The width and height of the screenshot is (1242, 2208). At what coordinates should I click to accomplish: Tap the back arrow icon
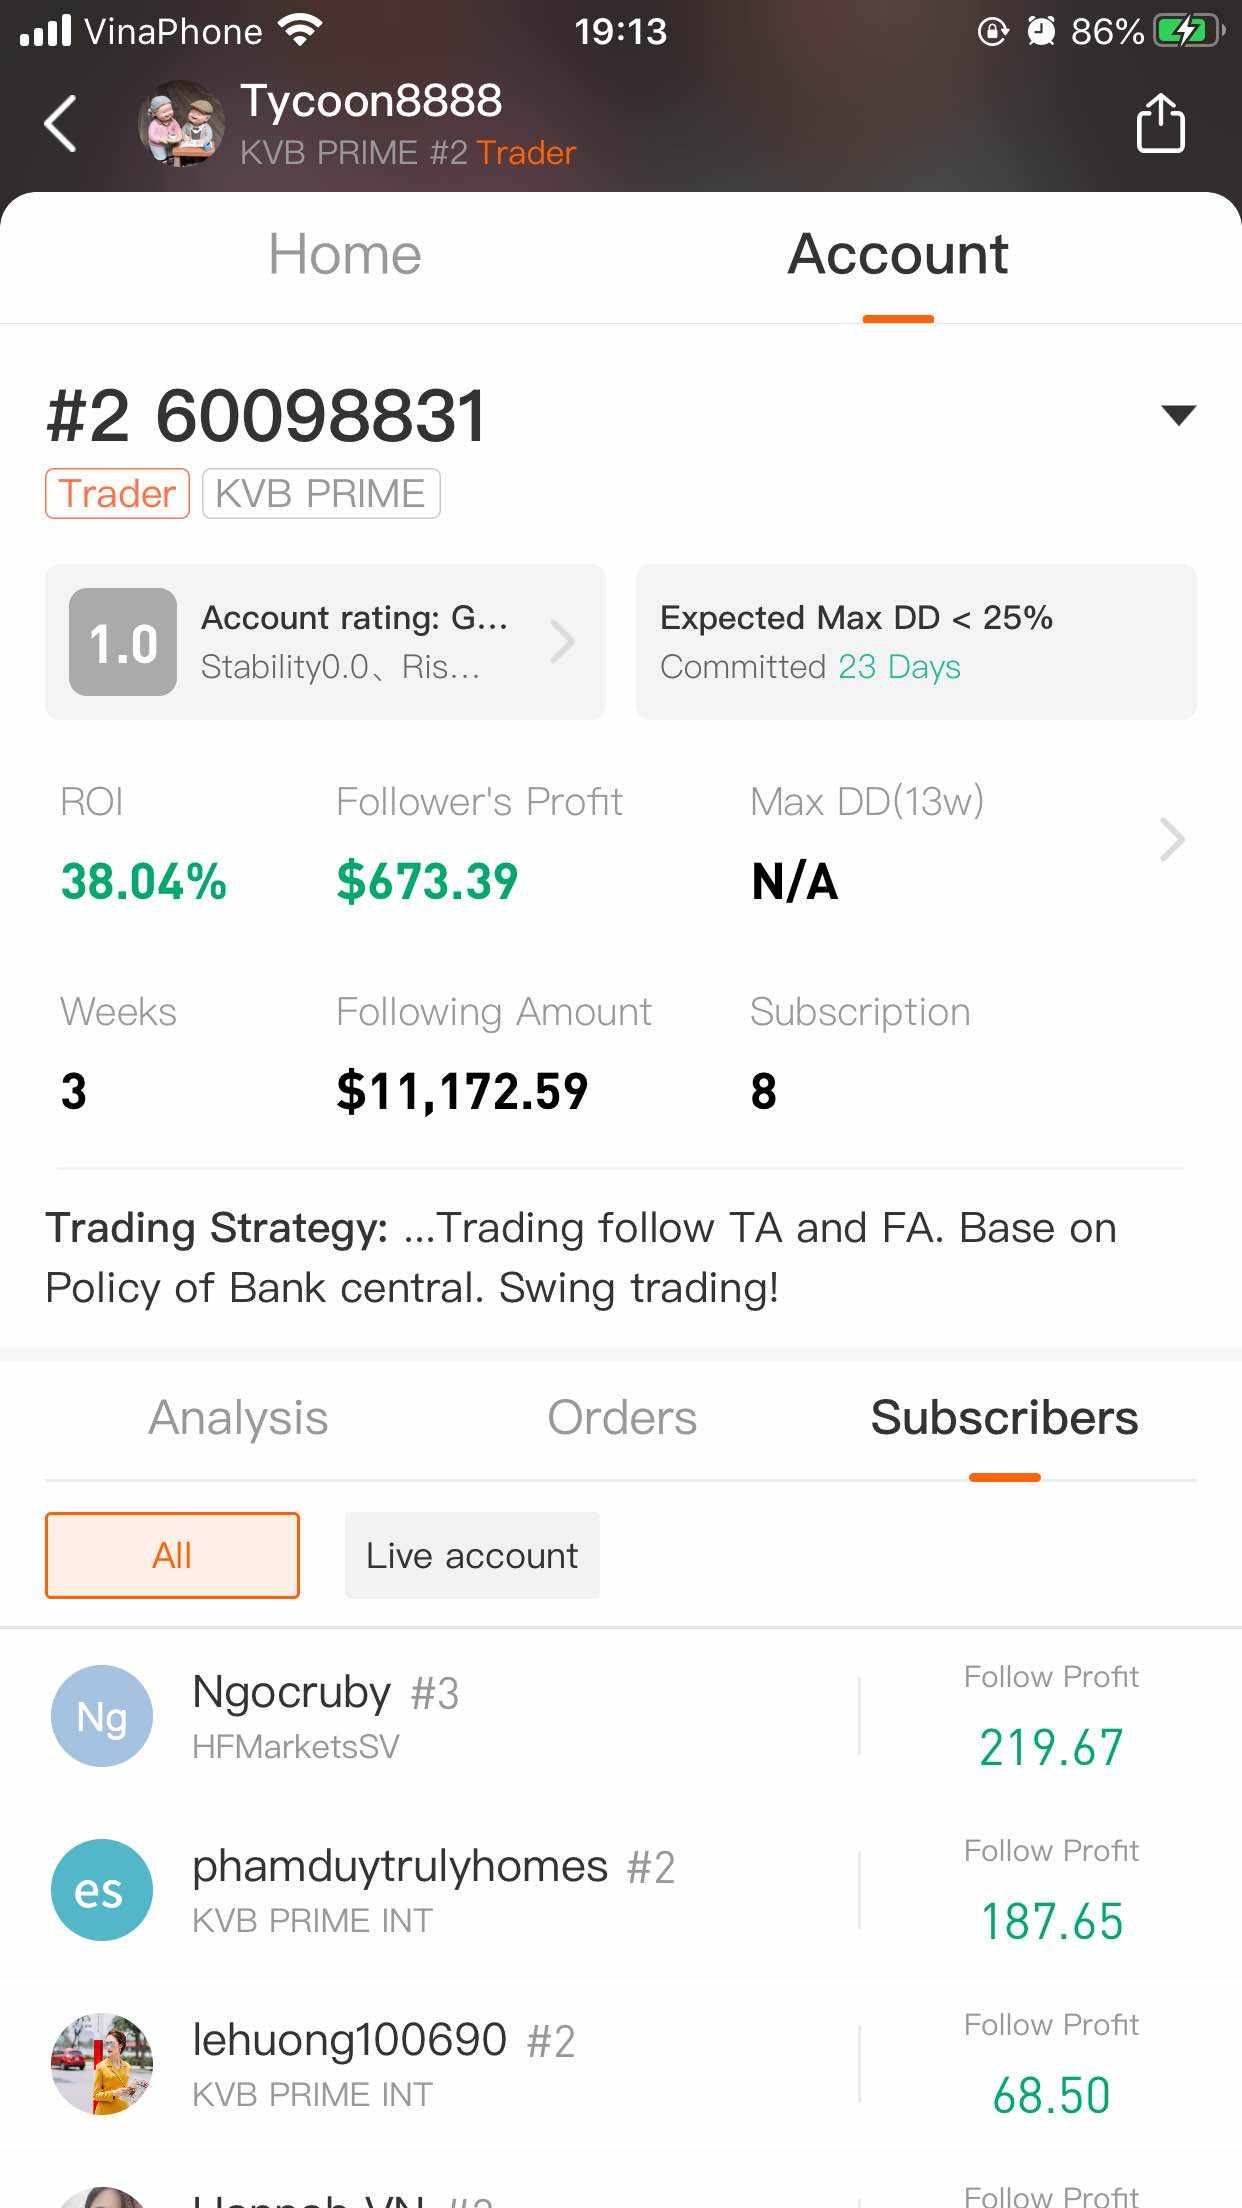(x=61, y=124)
